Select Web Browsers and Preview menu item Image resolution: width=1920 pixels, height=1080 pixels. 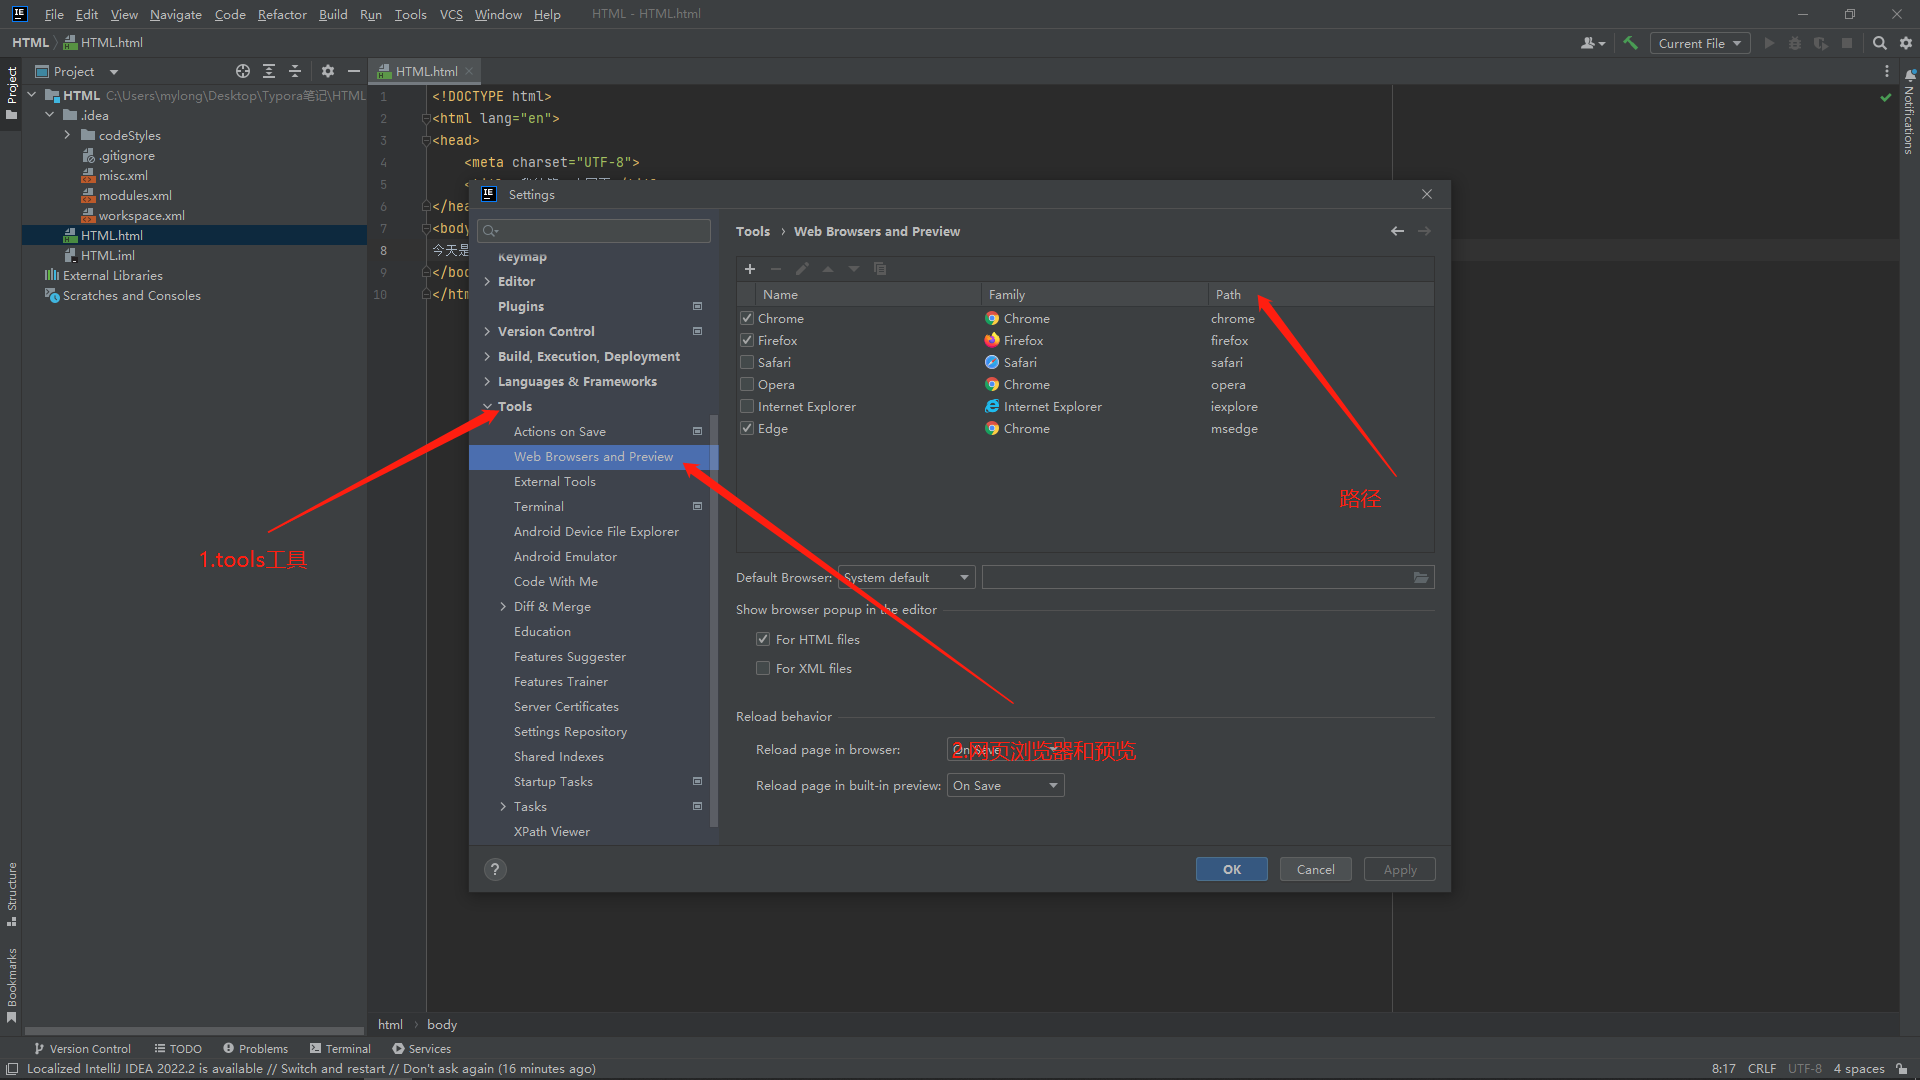[593, 455]
